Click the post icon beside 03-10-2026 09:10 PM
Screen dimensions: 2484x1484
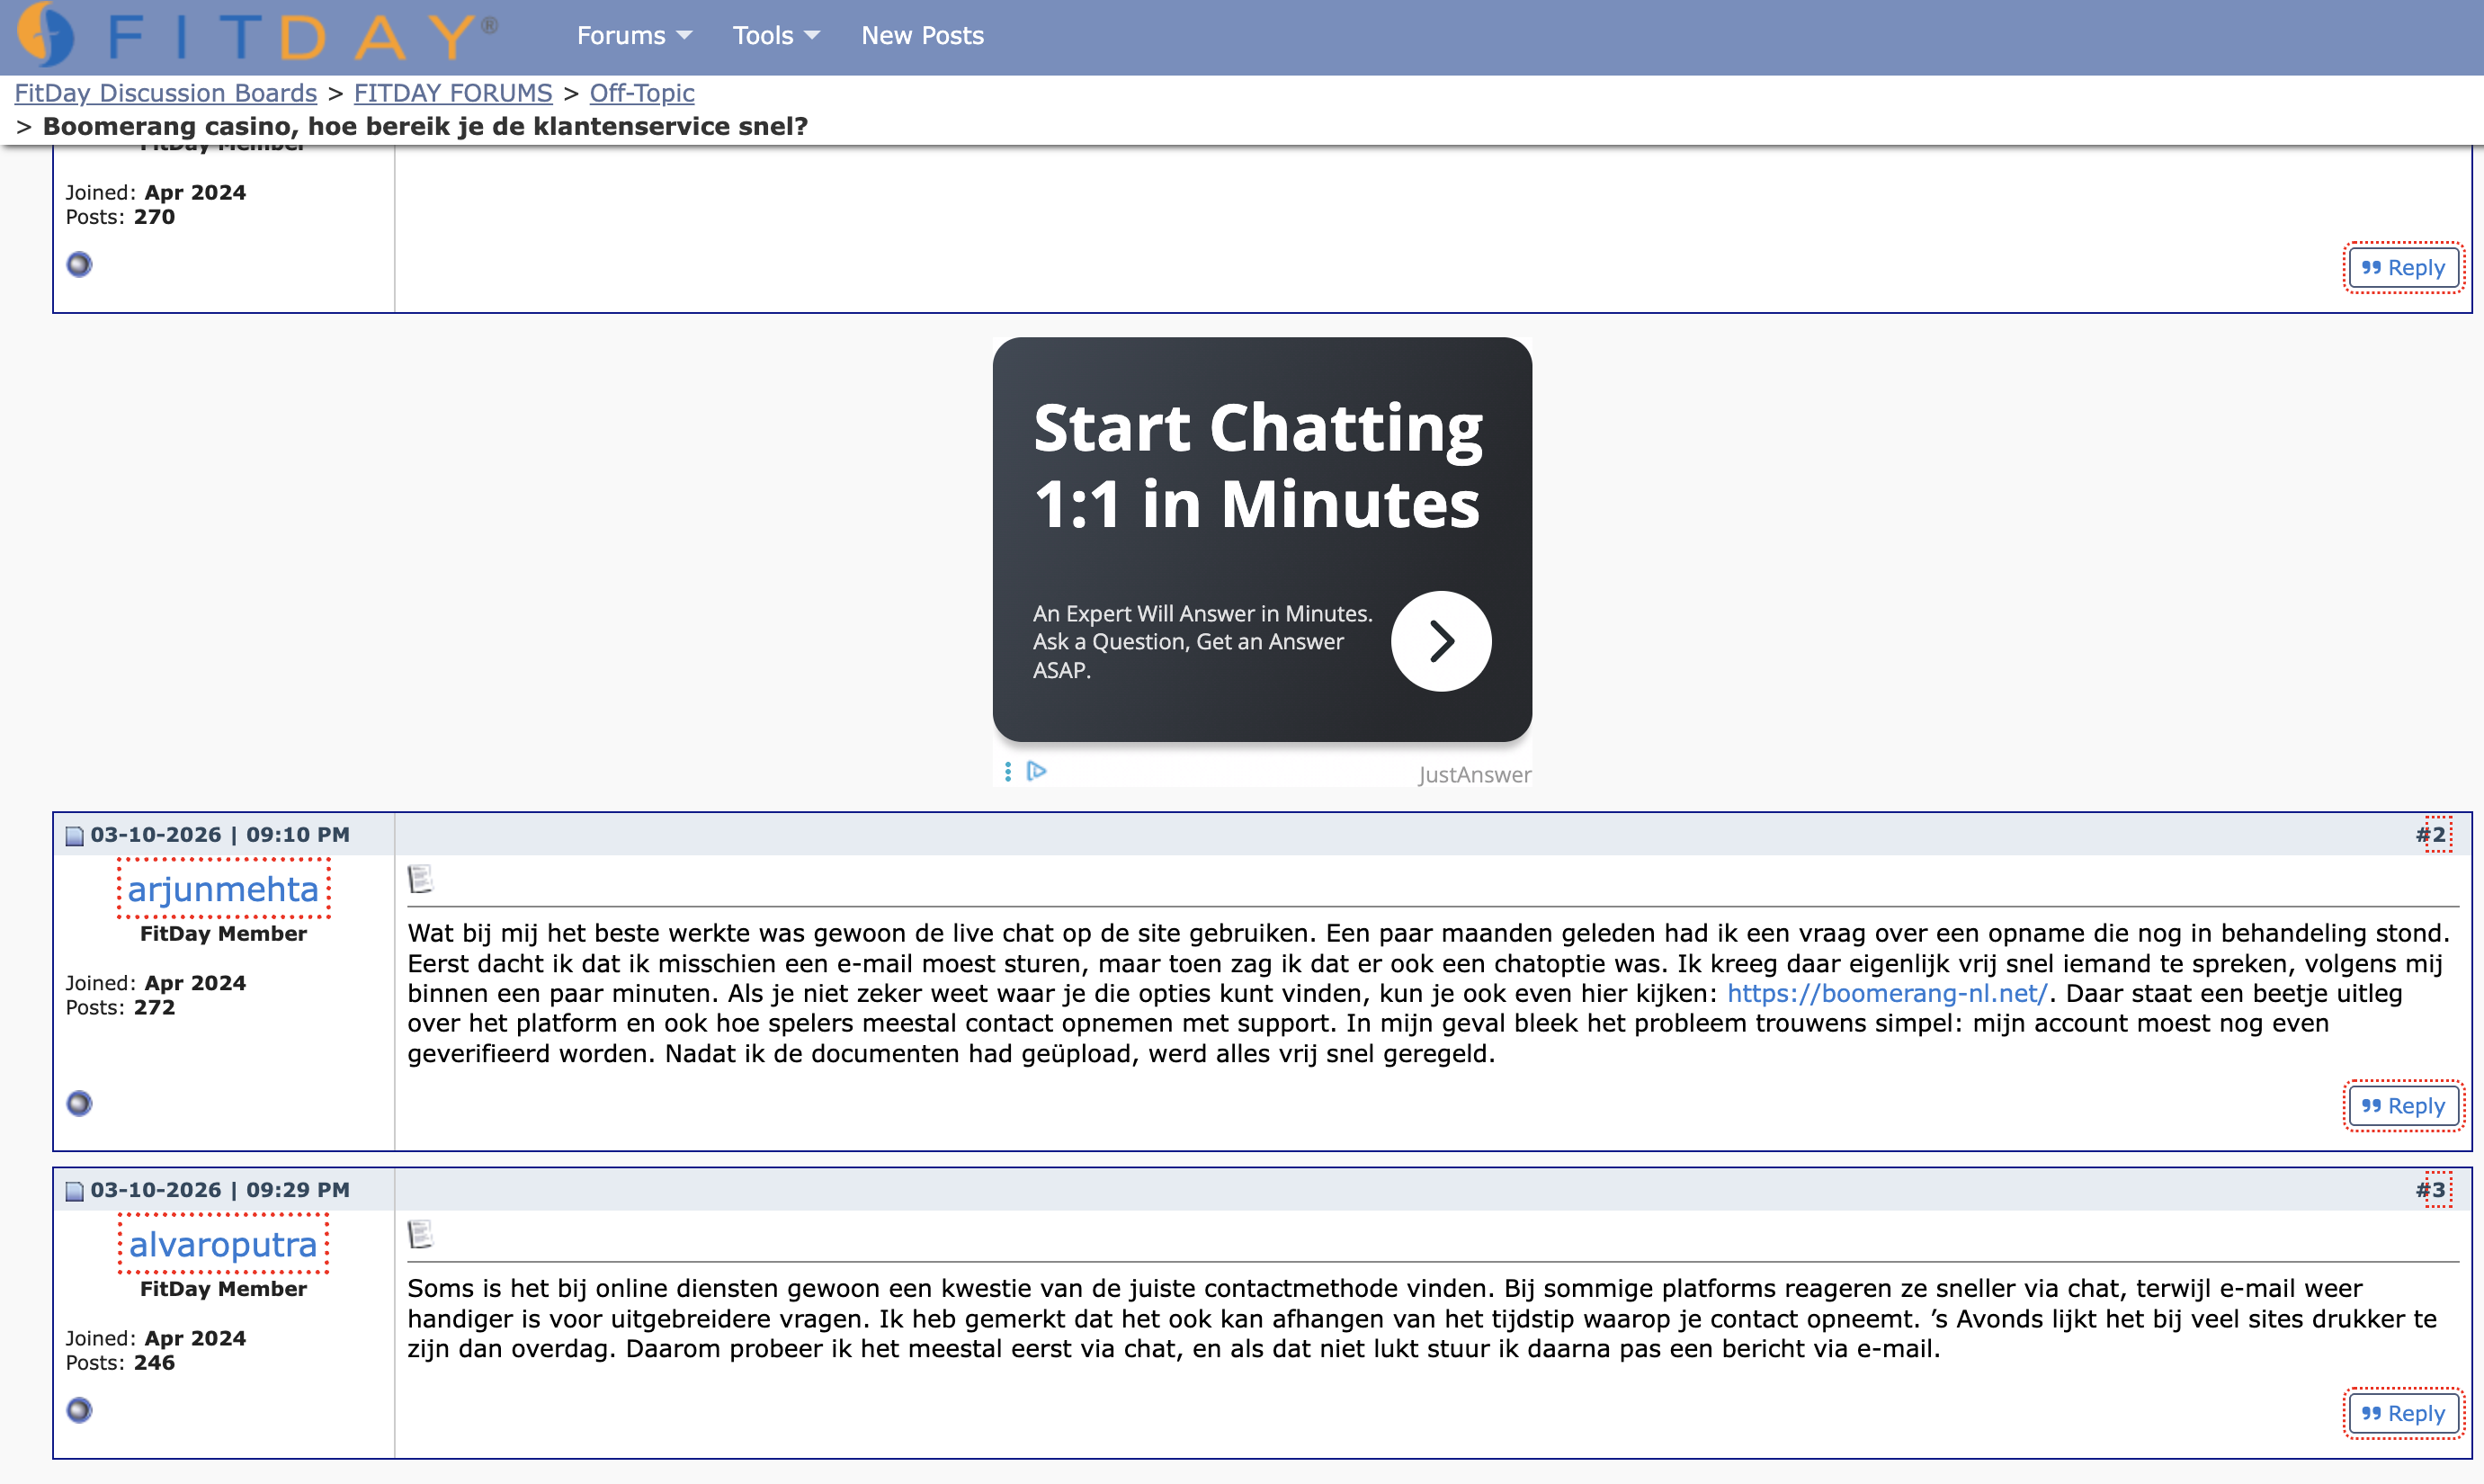tap(75, 836)
